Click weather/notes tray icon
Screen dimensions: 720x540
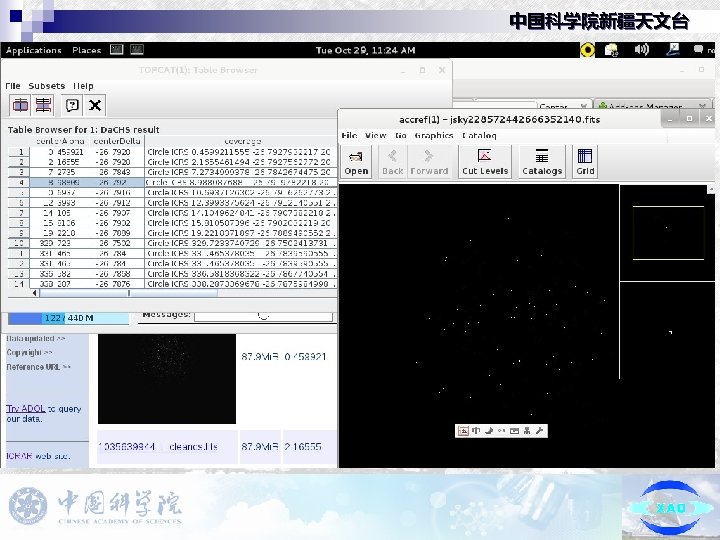(x=612, y=50)
